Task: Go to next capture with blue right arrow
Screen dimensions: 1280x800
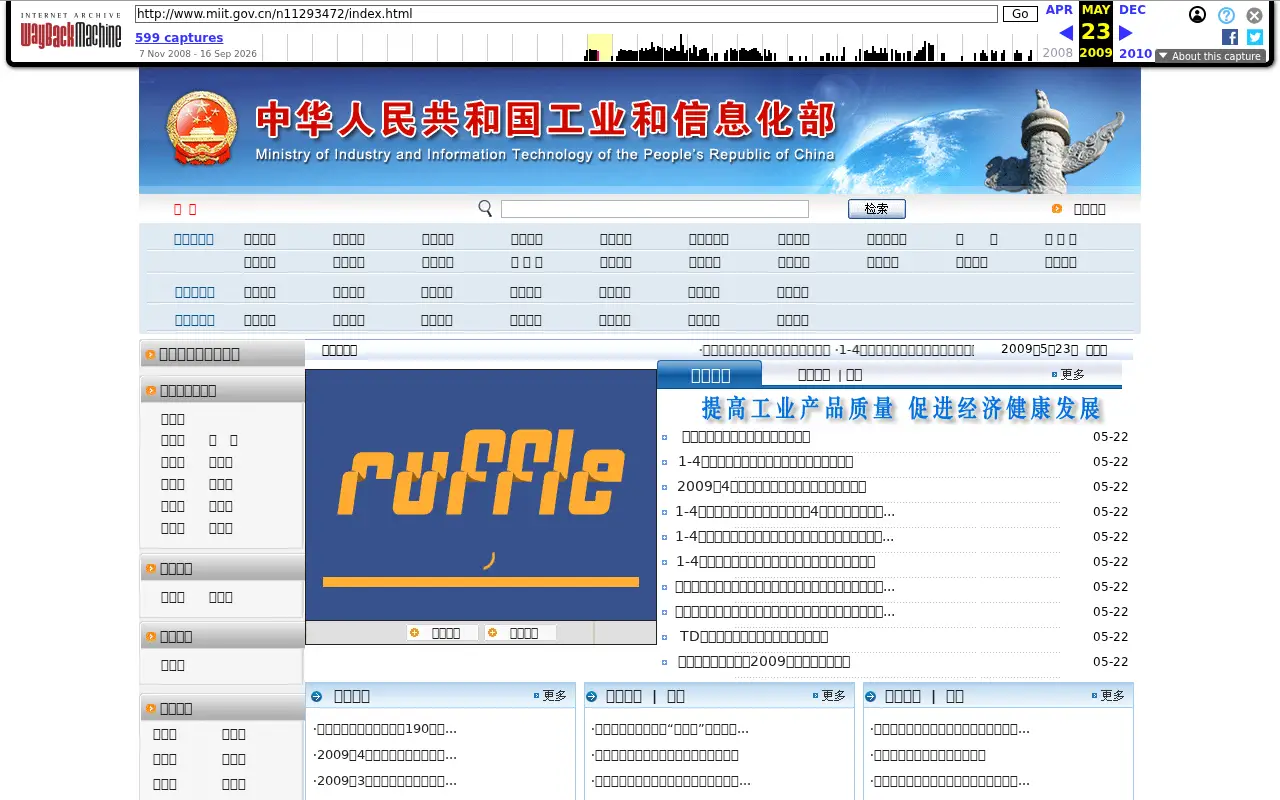Action: [x=1125, y=33]
